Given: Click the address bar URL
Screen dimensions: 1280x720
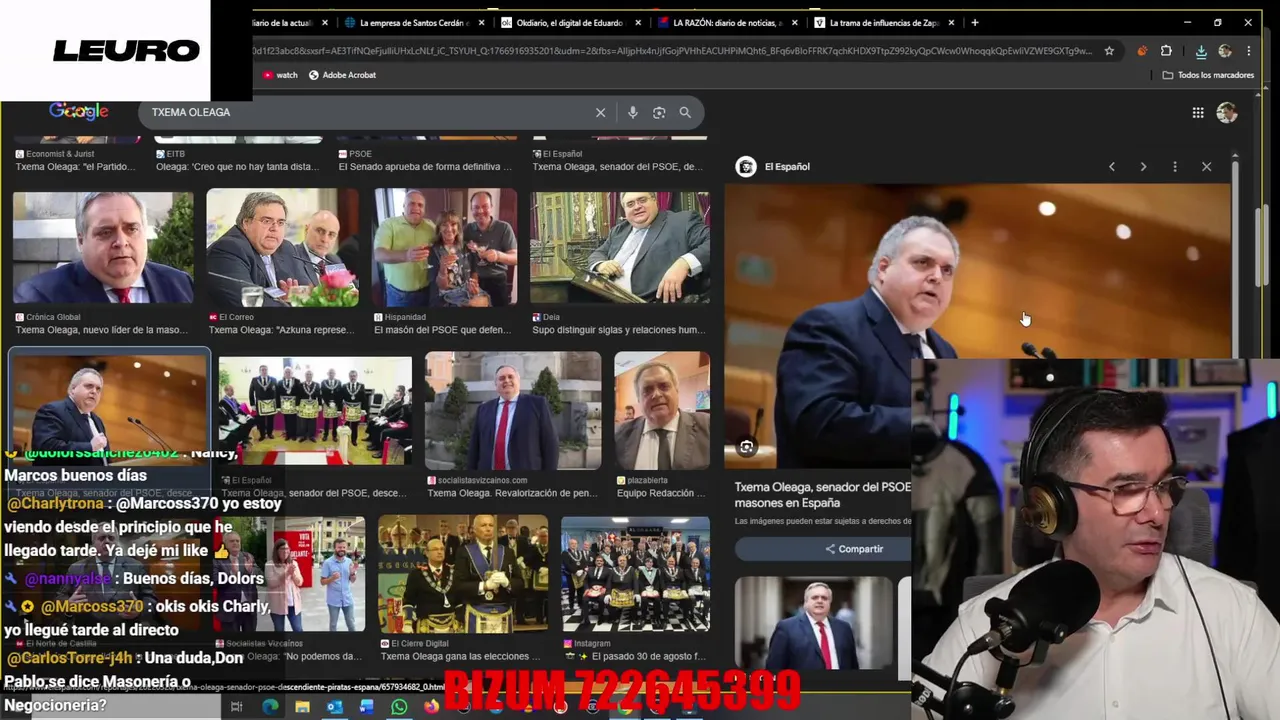Looking at the screenshot, I should 672,51.
